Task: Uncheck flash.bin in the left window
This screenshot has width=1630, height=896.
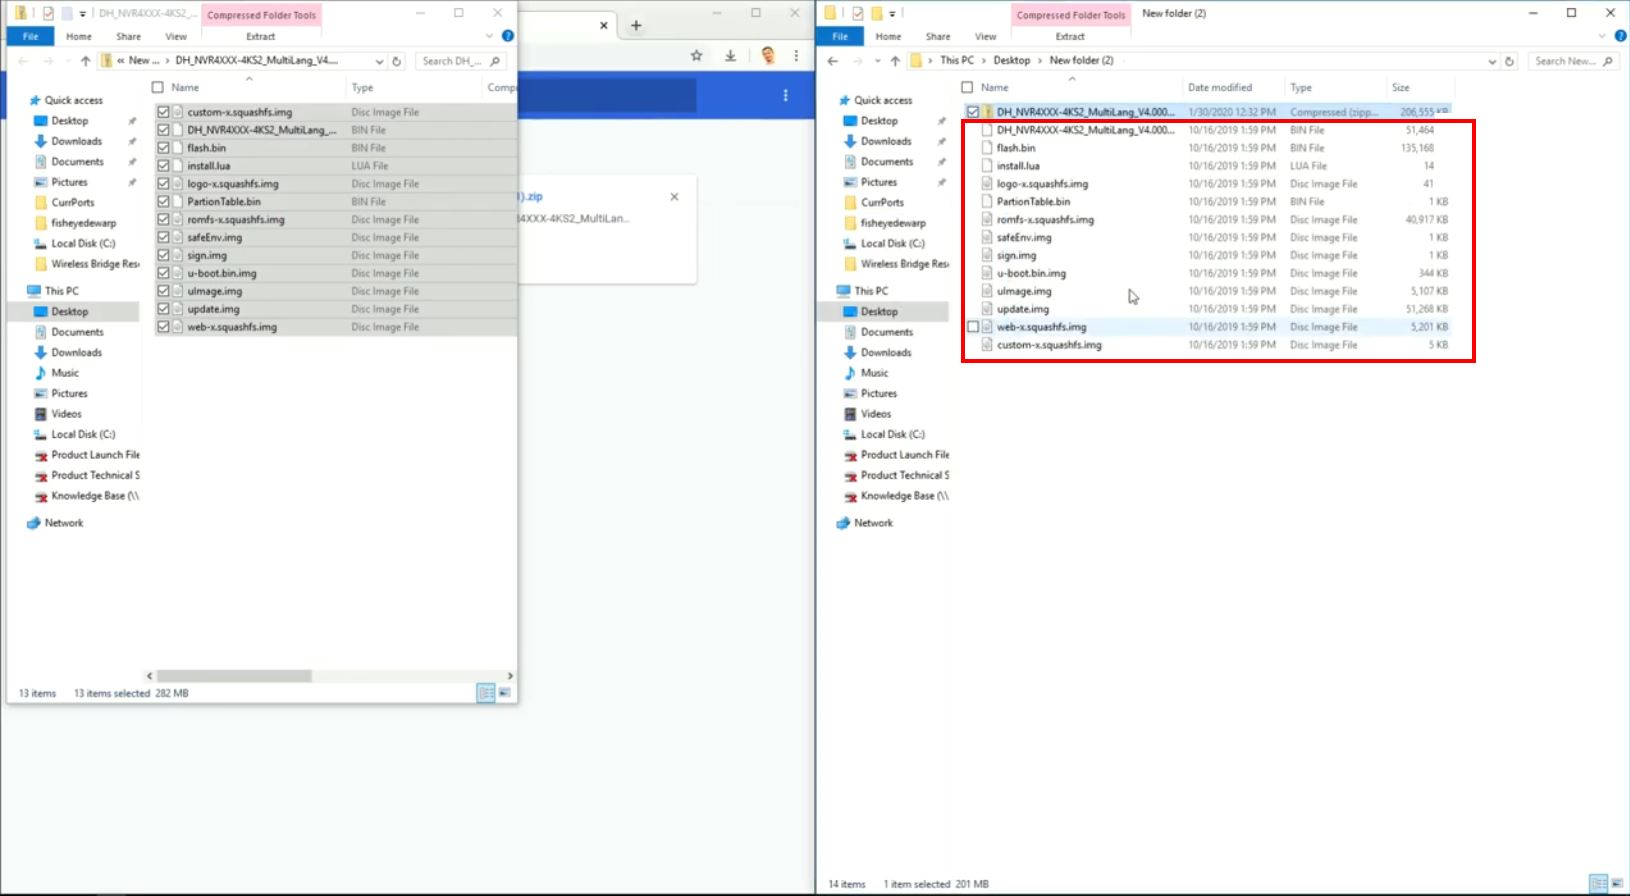Action: (x=163, y=148)
